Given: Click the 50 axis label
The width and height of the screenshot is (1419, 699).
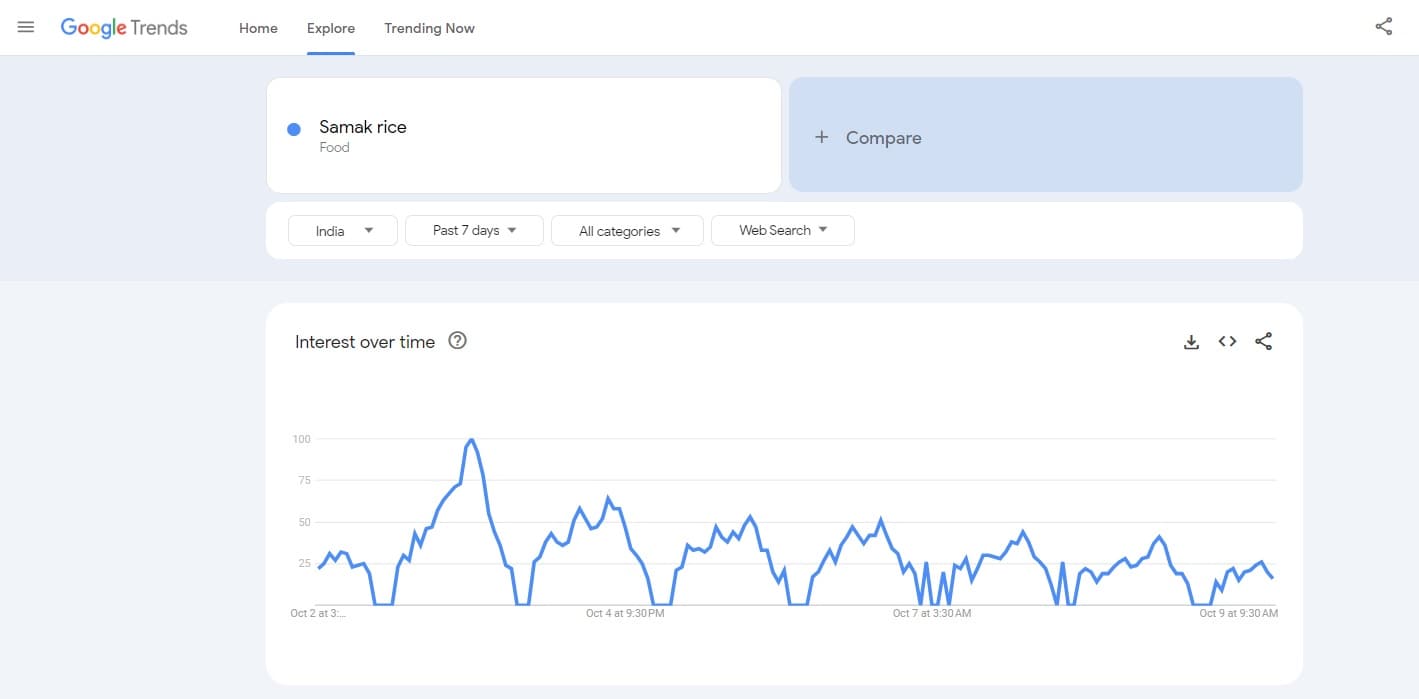Looking at the screenshot, I should tap(304, 523).
